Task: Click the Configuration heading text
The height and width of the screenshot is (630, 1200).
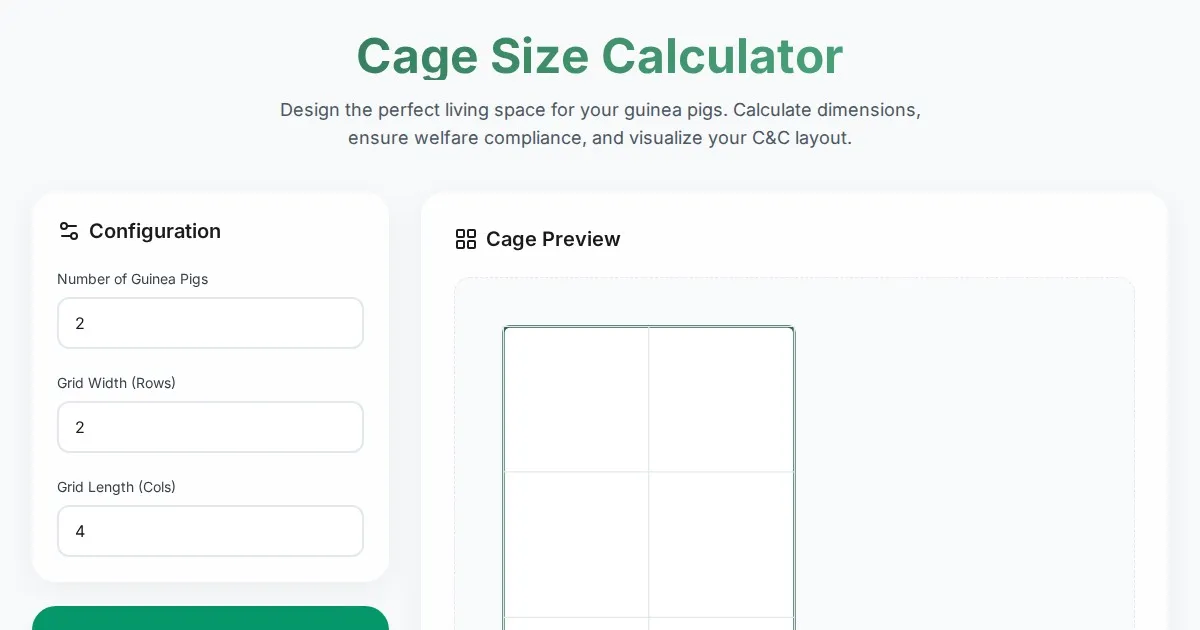Action: (x=155, y=231)
